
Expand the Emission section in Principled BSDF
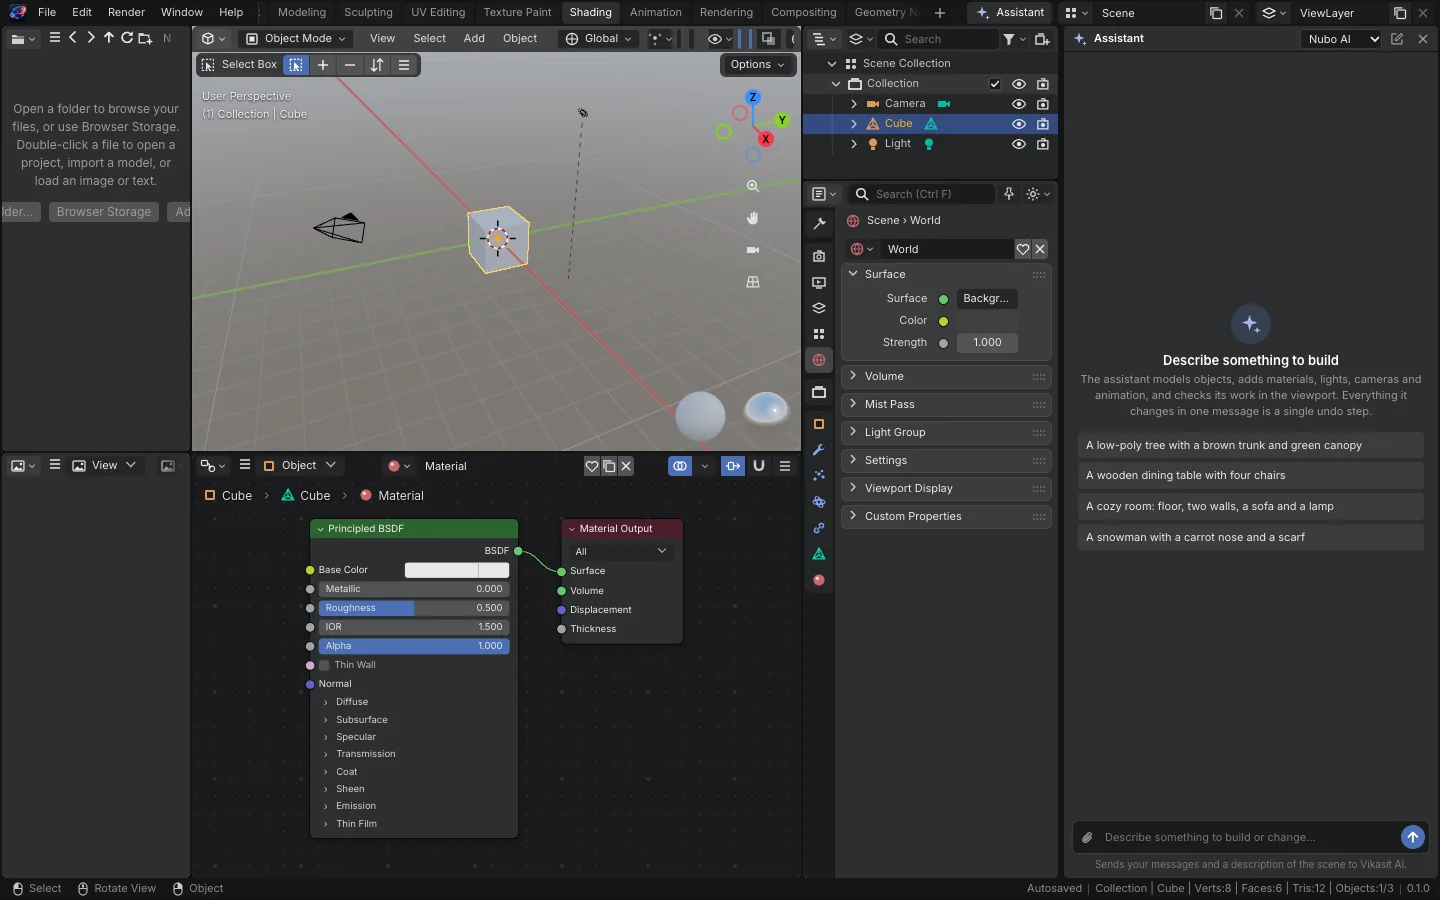(356, 806)
